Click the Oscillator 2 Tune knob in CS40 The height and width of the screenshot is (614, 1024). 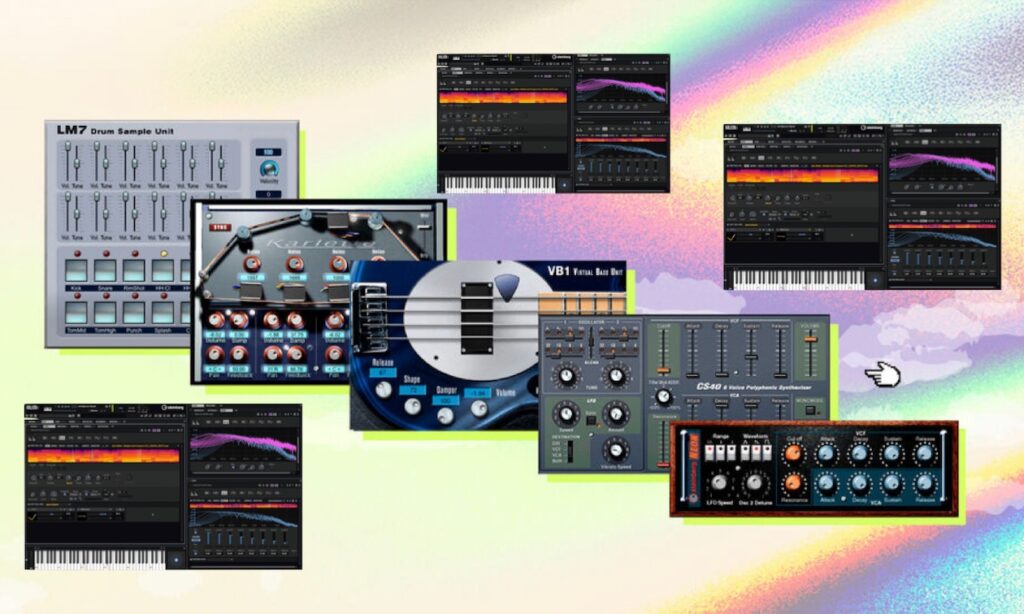pyautogui.click(x=616, y=376)
